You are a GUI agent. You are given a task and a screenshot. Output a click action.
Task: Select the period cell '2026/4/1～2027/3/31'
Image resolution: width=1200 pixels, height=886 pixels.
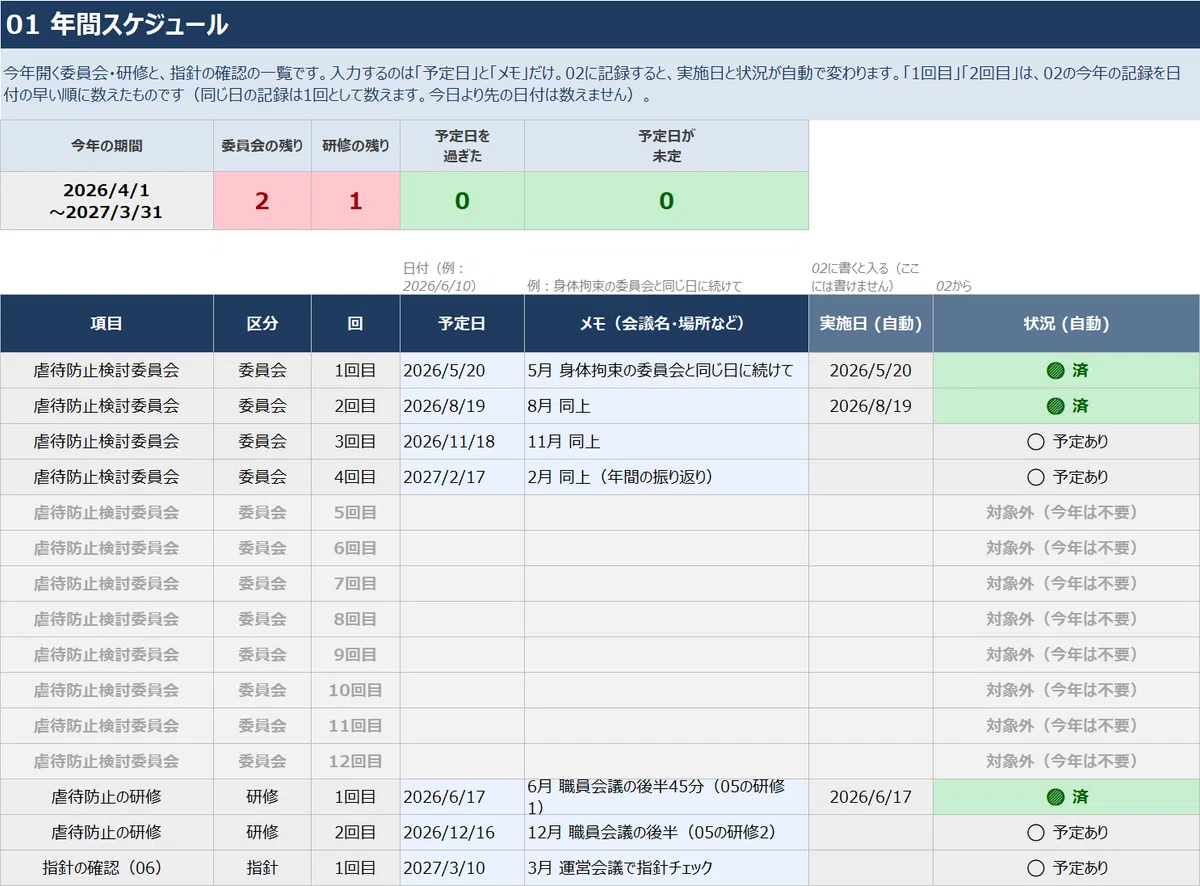coord(107,201)
